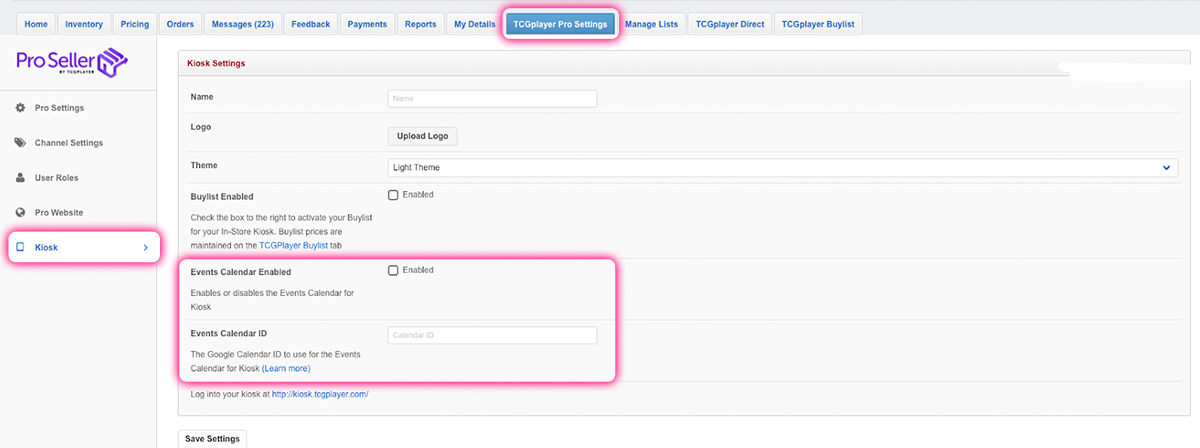1200x448 pixels.
Task: Click the tags icon beside Channel Settings
Action: (x=20, y=143)
